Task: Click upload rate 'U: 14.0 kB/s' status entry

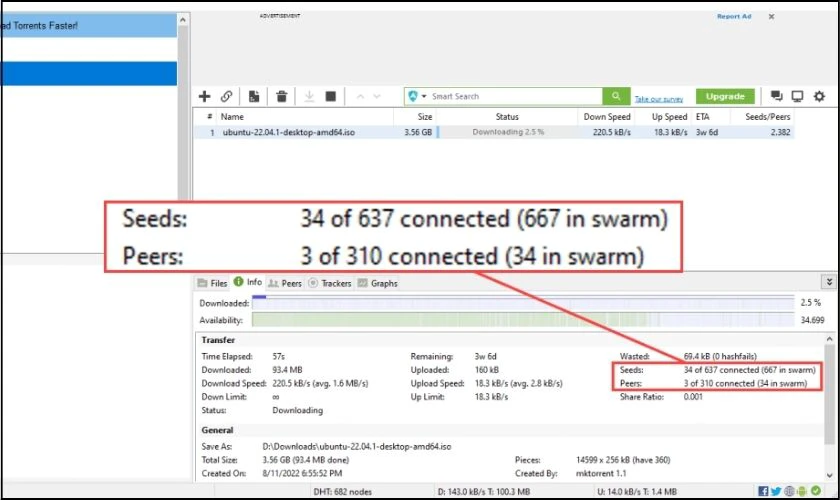Action: pyautogui.click(x=636, y=491)
